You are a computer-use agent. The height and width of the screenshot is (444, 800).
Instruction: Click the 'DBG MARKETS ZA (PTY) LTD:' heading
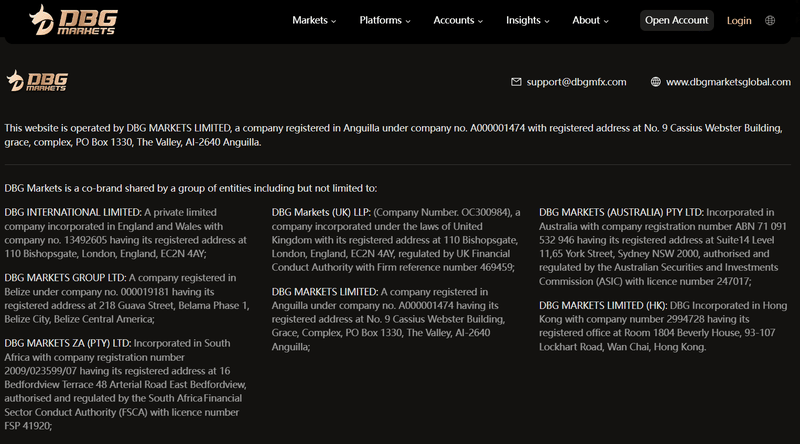(x=68, y=343)
